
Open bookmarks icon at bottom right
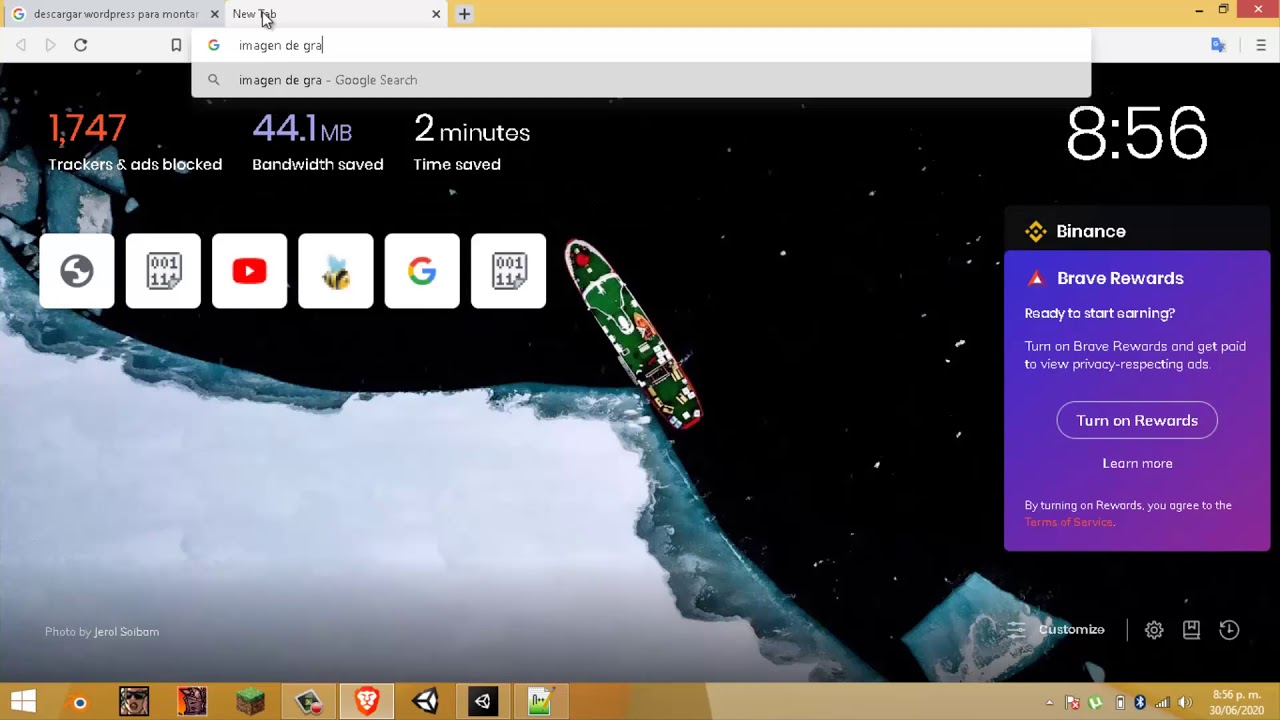[x=1191, y=630]
